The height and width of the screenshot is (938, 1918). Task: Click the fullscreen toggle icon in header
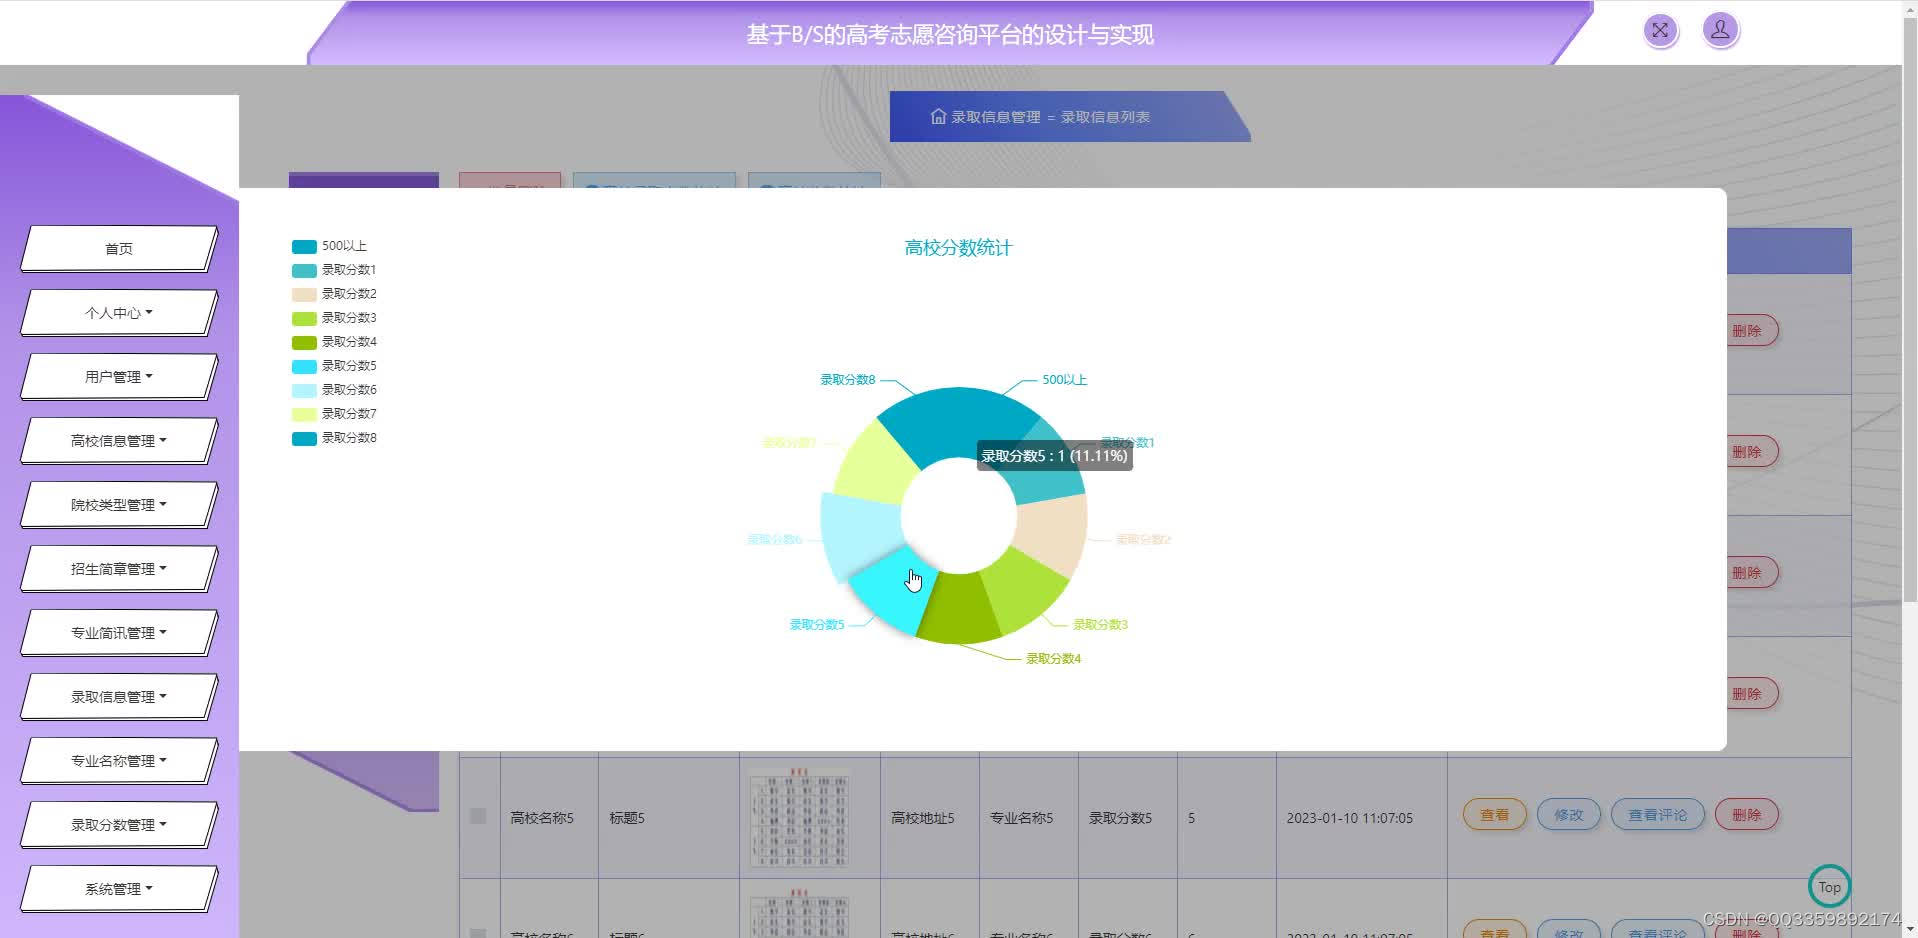1660,30
